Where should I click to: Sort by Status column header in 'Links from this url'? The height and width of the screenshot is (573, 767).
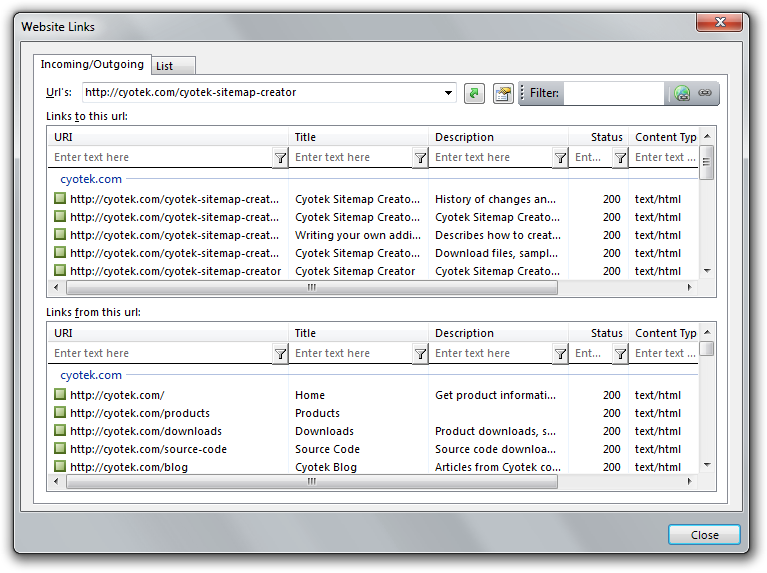[x=598, y=333]
